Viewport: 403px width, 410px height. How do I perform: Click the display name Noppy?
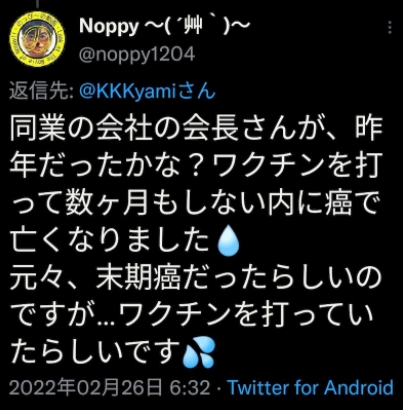pos(109,26)
